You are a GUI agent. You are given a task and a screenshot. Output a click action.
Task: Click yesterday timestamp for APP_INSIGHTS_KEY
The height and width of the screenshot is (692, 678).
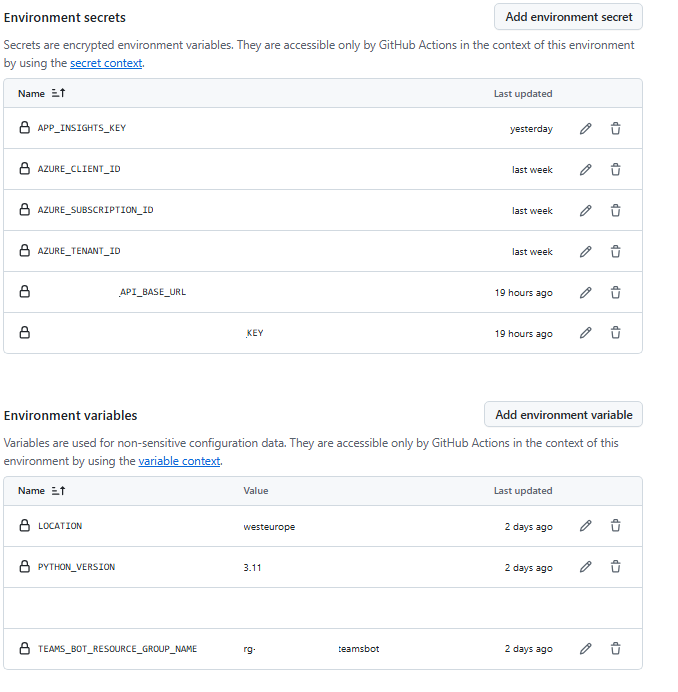pyautogui.click(x=531, y=129)
